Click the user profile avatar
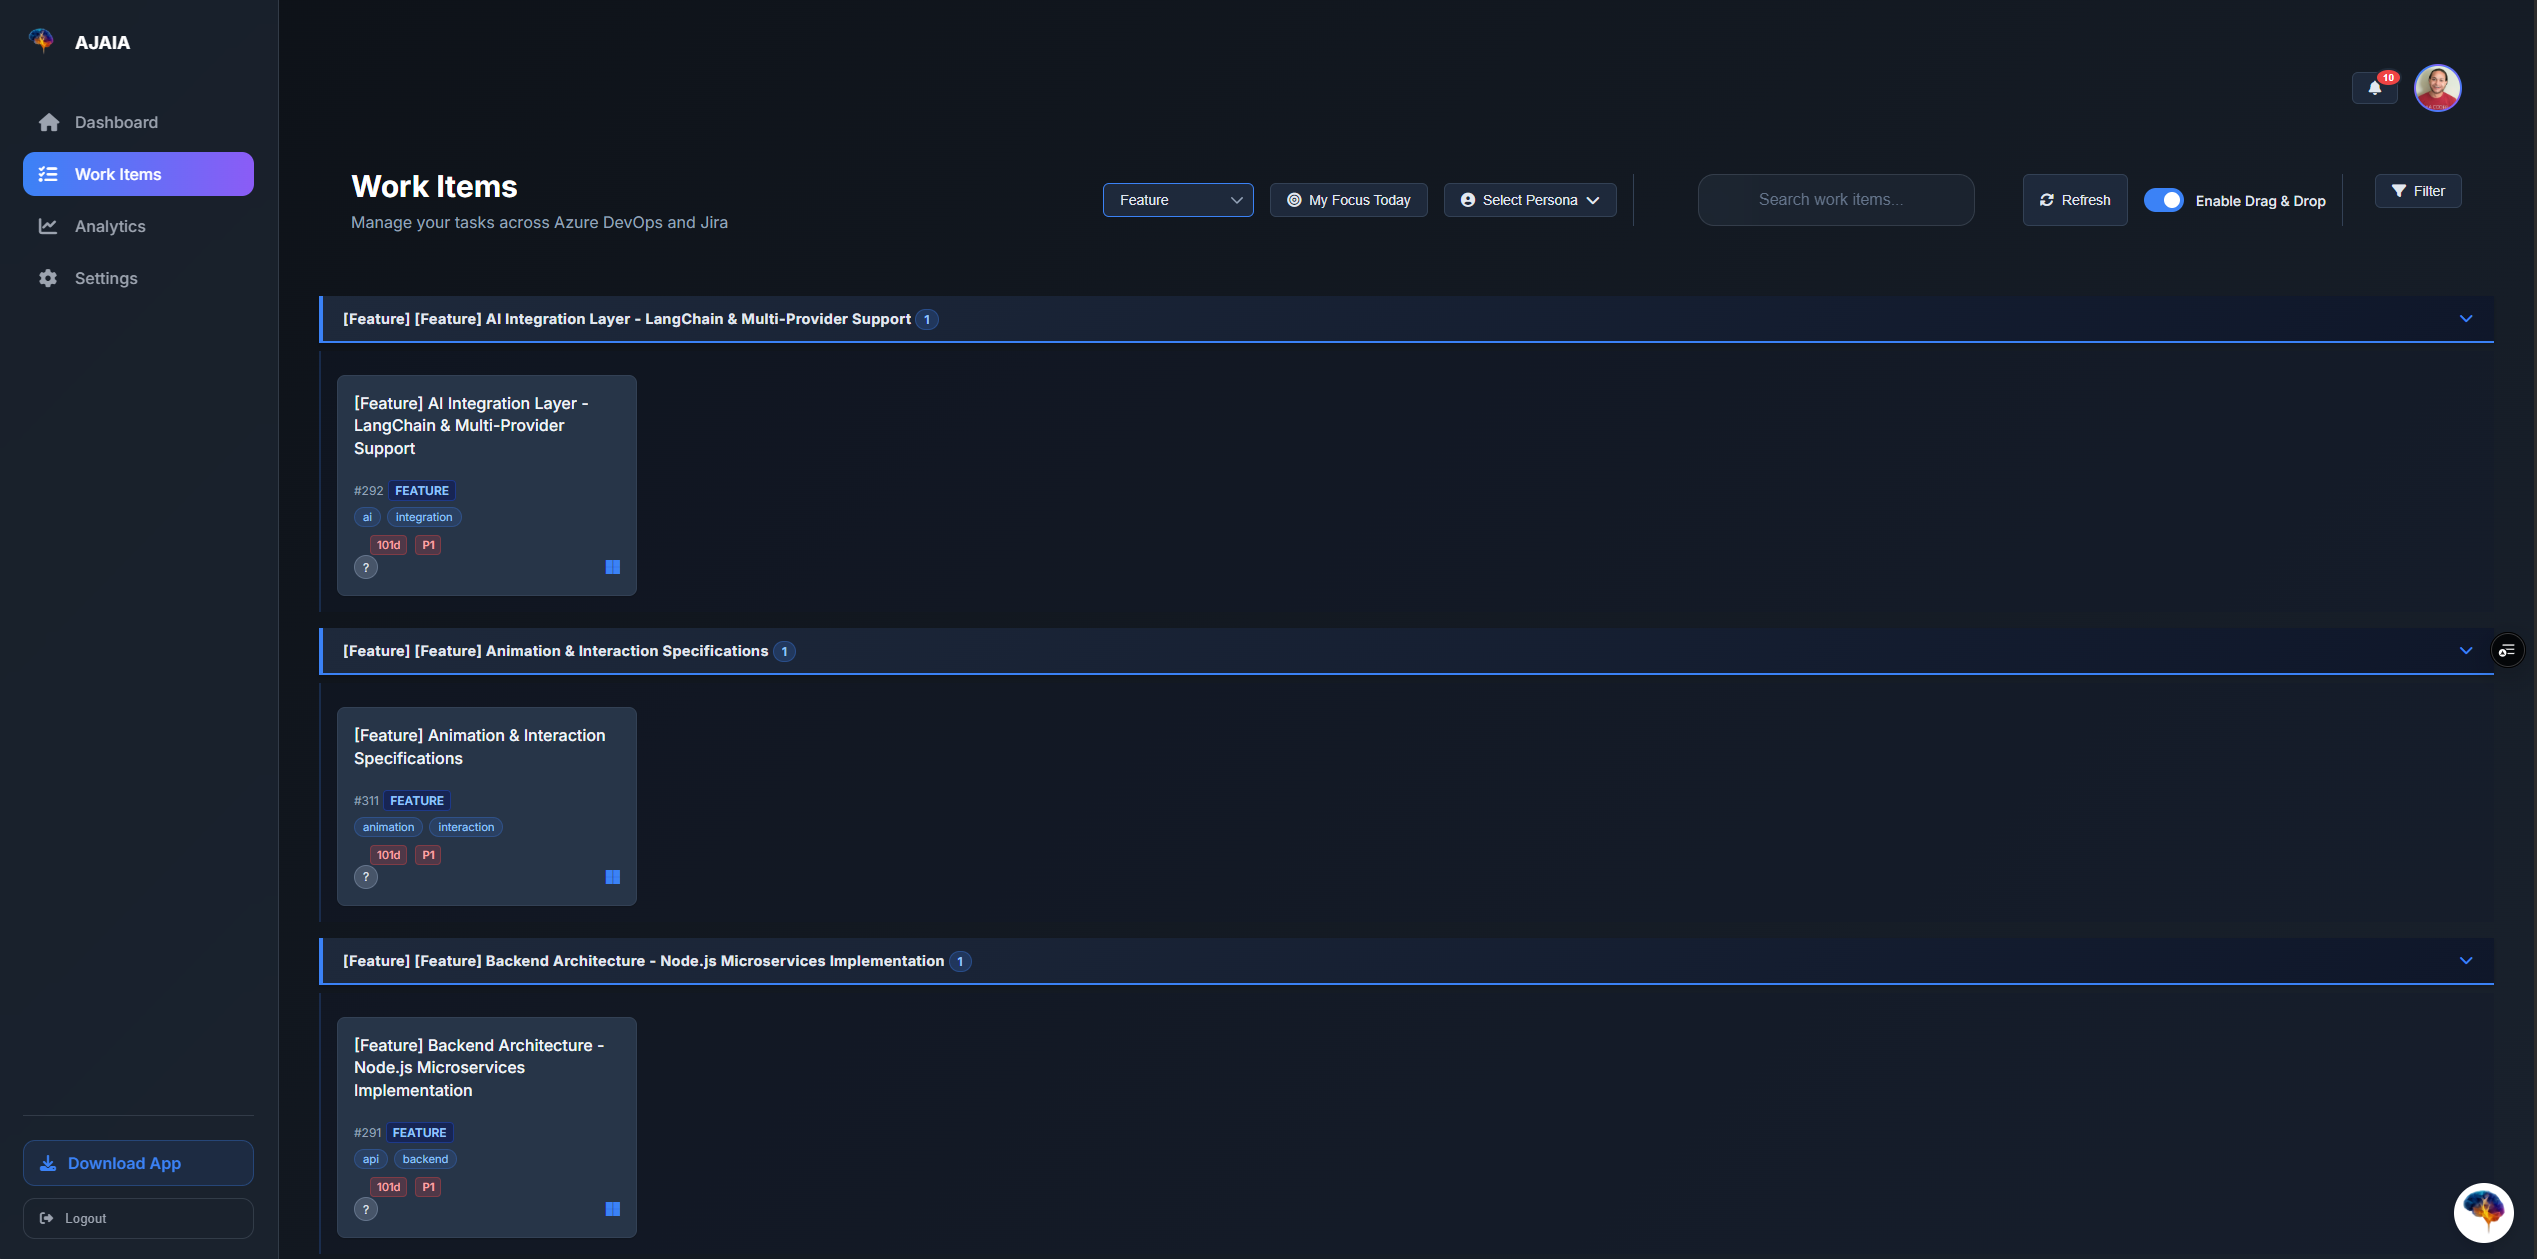Screen dimensions: 2537x1259 tap(2437, 88)
